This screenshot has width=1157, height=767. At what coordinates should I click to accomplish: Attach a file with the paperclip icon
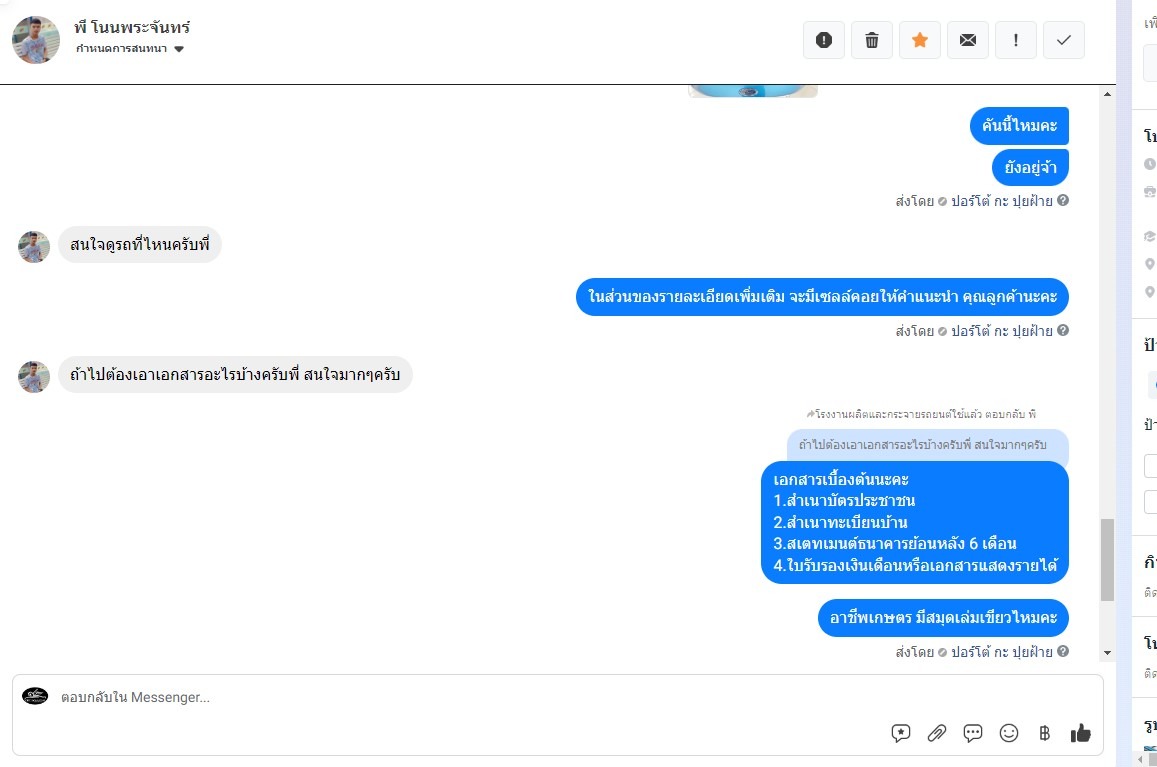(936, 733)
